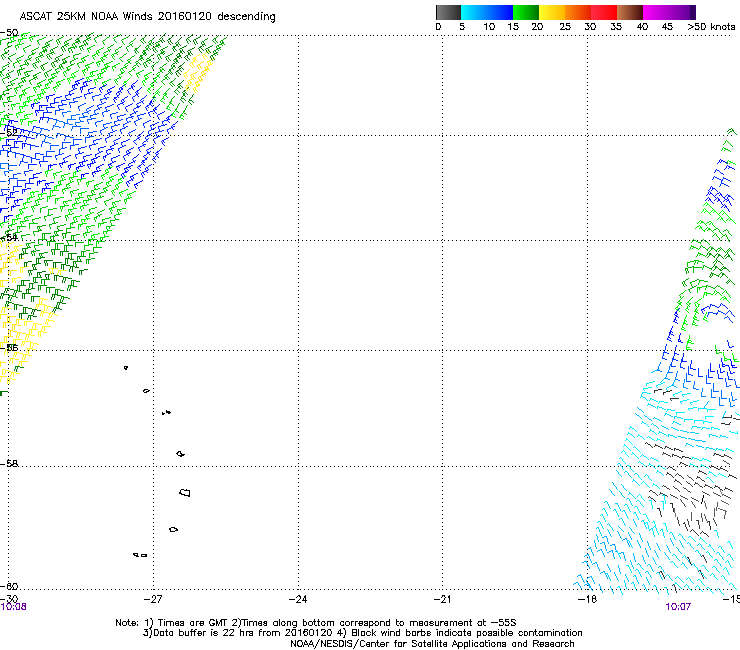Click the '-24' longitude axis label
The height and width of the screenshot is (650, 740).
pyautogui.click(x=298, y=599)
